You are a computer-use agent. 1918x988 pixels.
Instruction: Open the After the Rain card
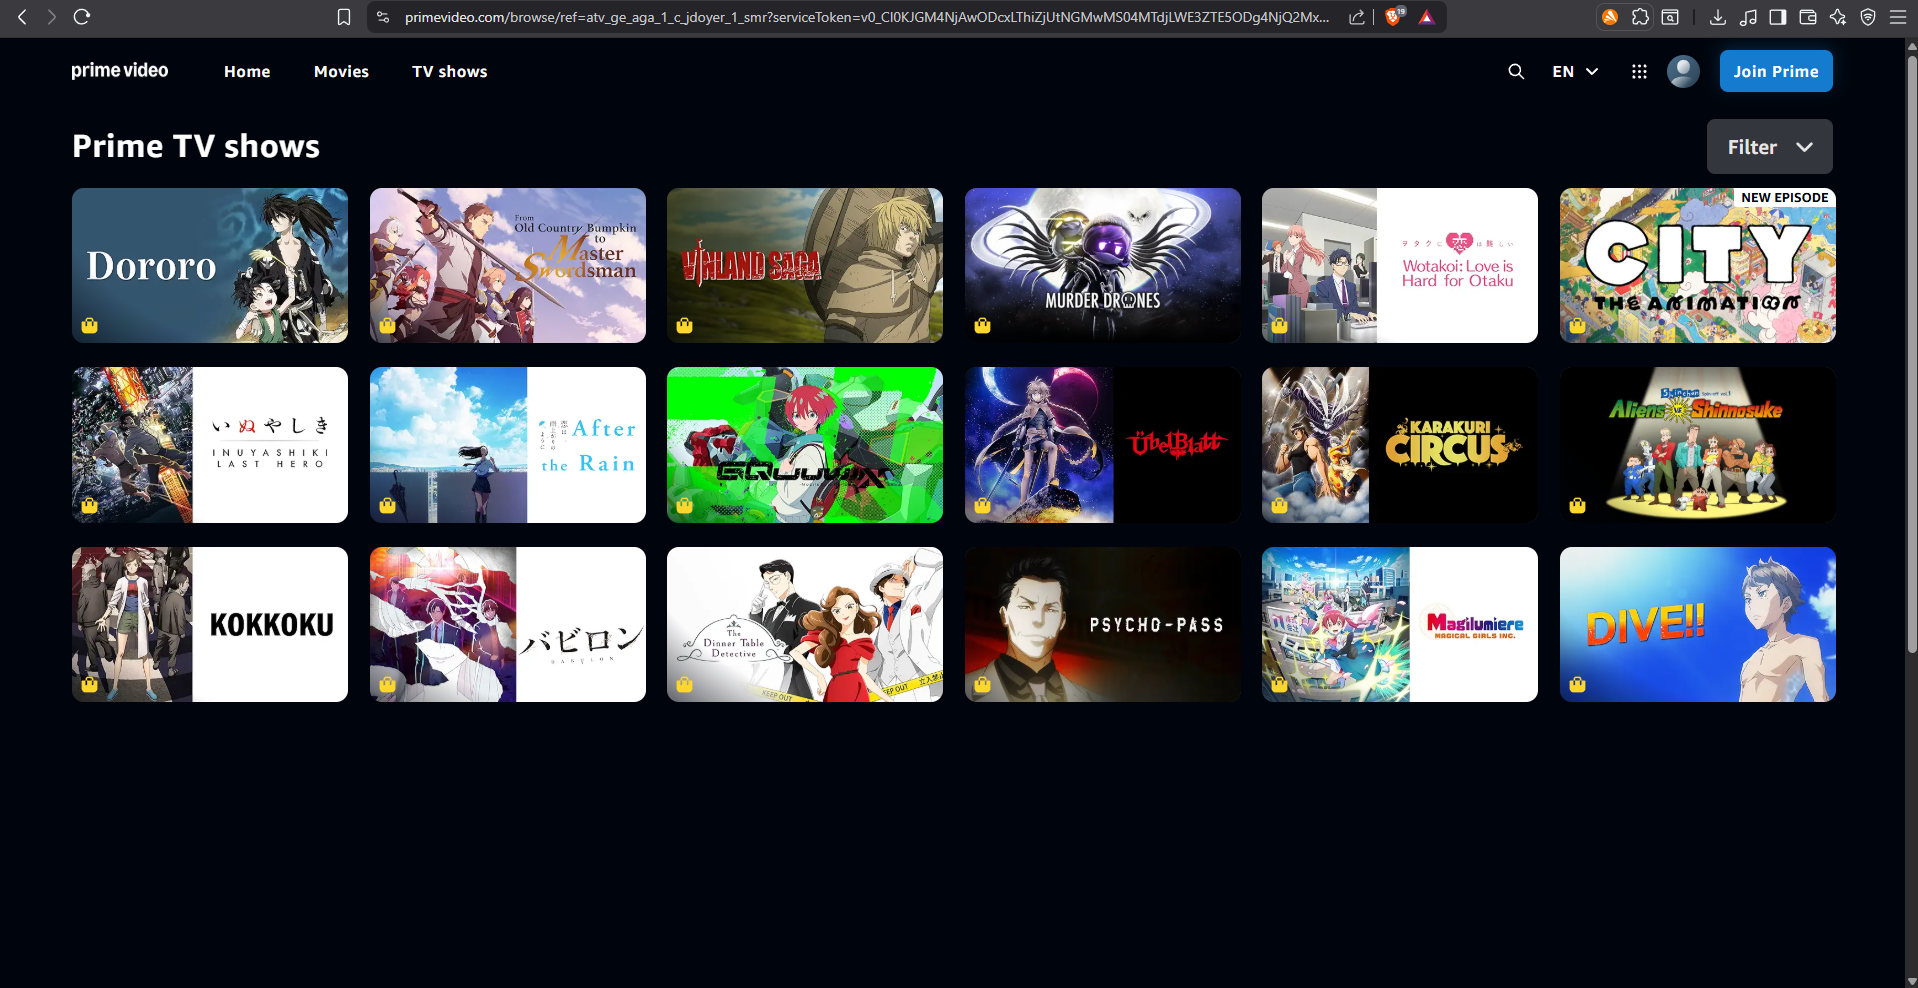point(508,445)
